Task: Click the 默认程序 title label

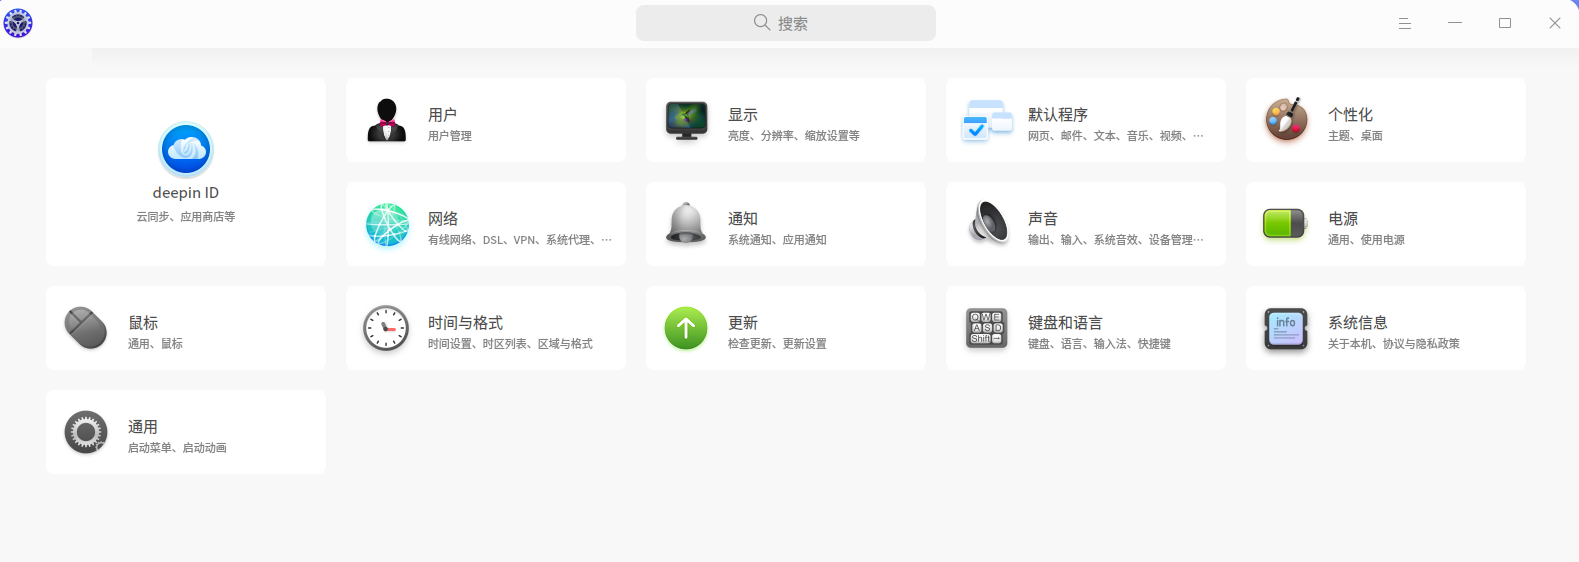Action: [x=1058, y=115]
